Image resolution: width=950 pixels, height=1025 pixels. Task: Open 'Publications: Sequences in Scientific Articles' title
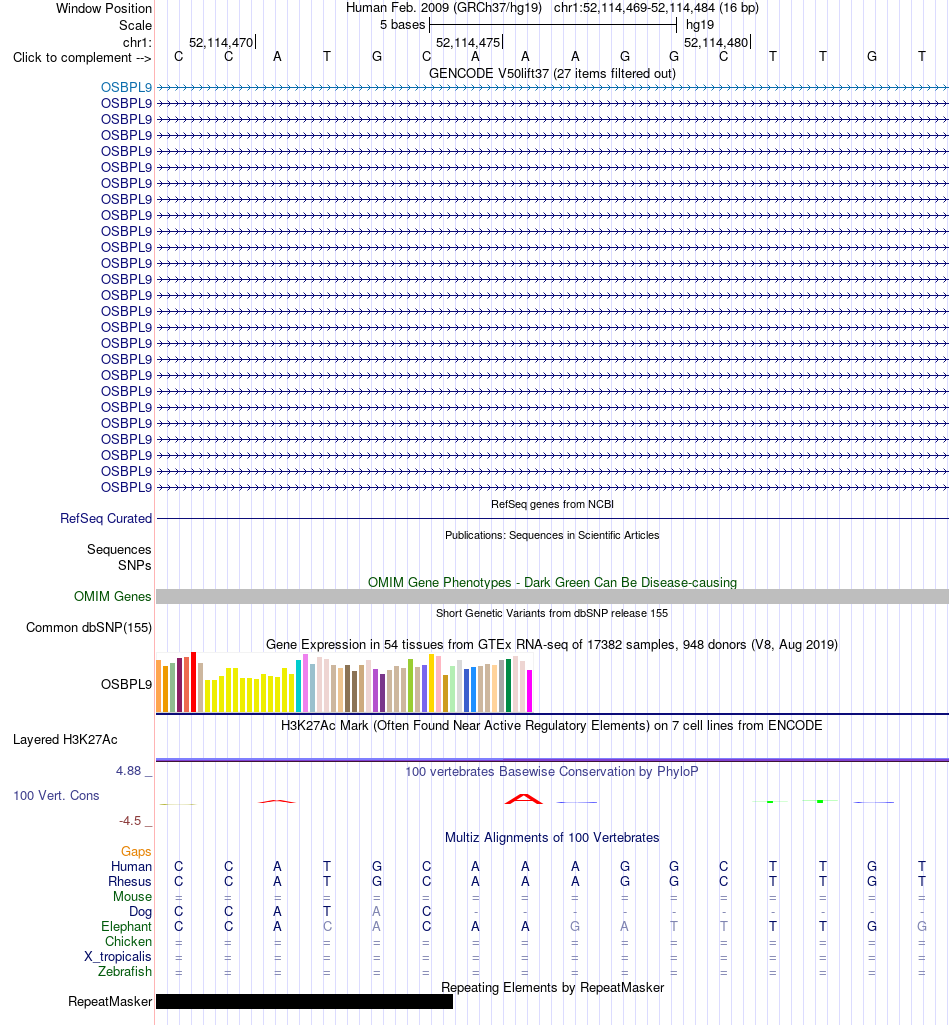[x=552, y=535]
